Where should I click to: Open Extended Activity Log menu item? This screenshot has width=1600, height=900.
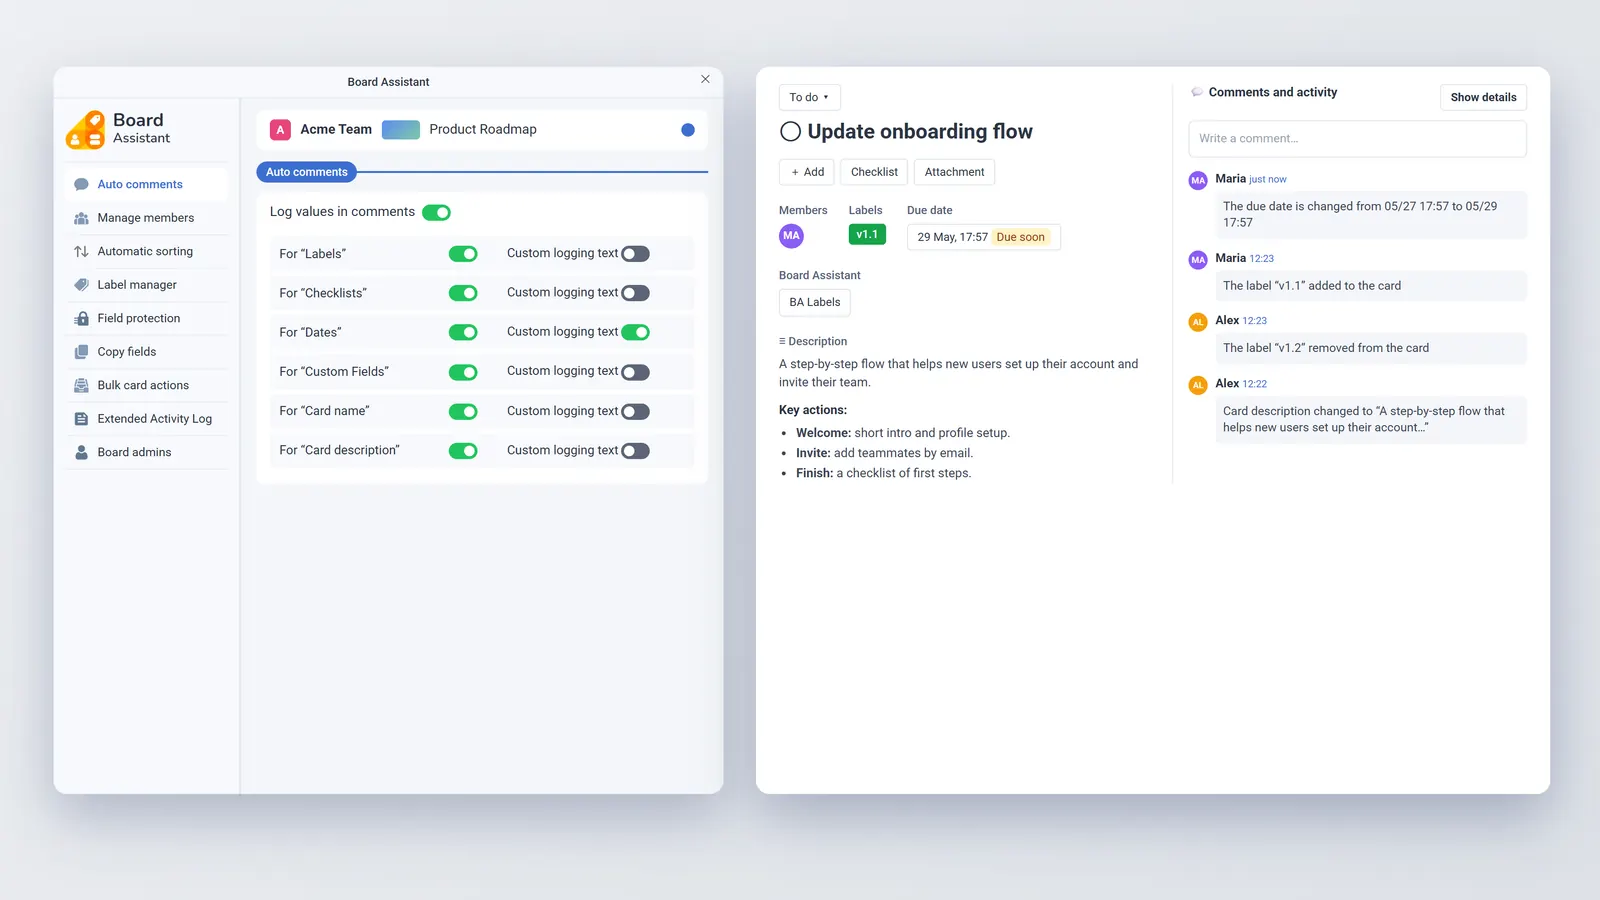[x=146, y=419]
